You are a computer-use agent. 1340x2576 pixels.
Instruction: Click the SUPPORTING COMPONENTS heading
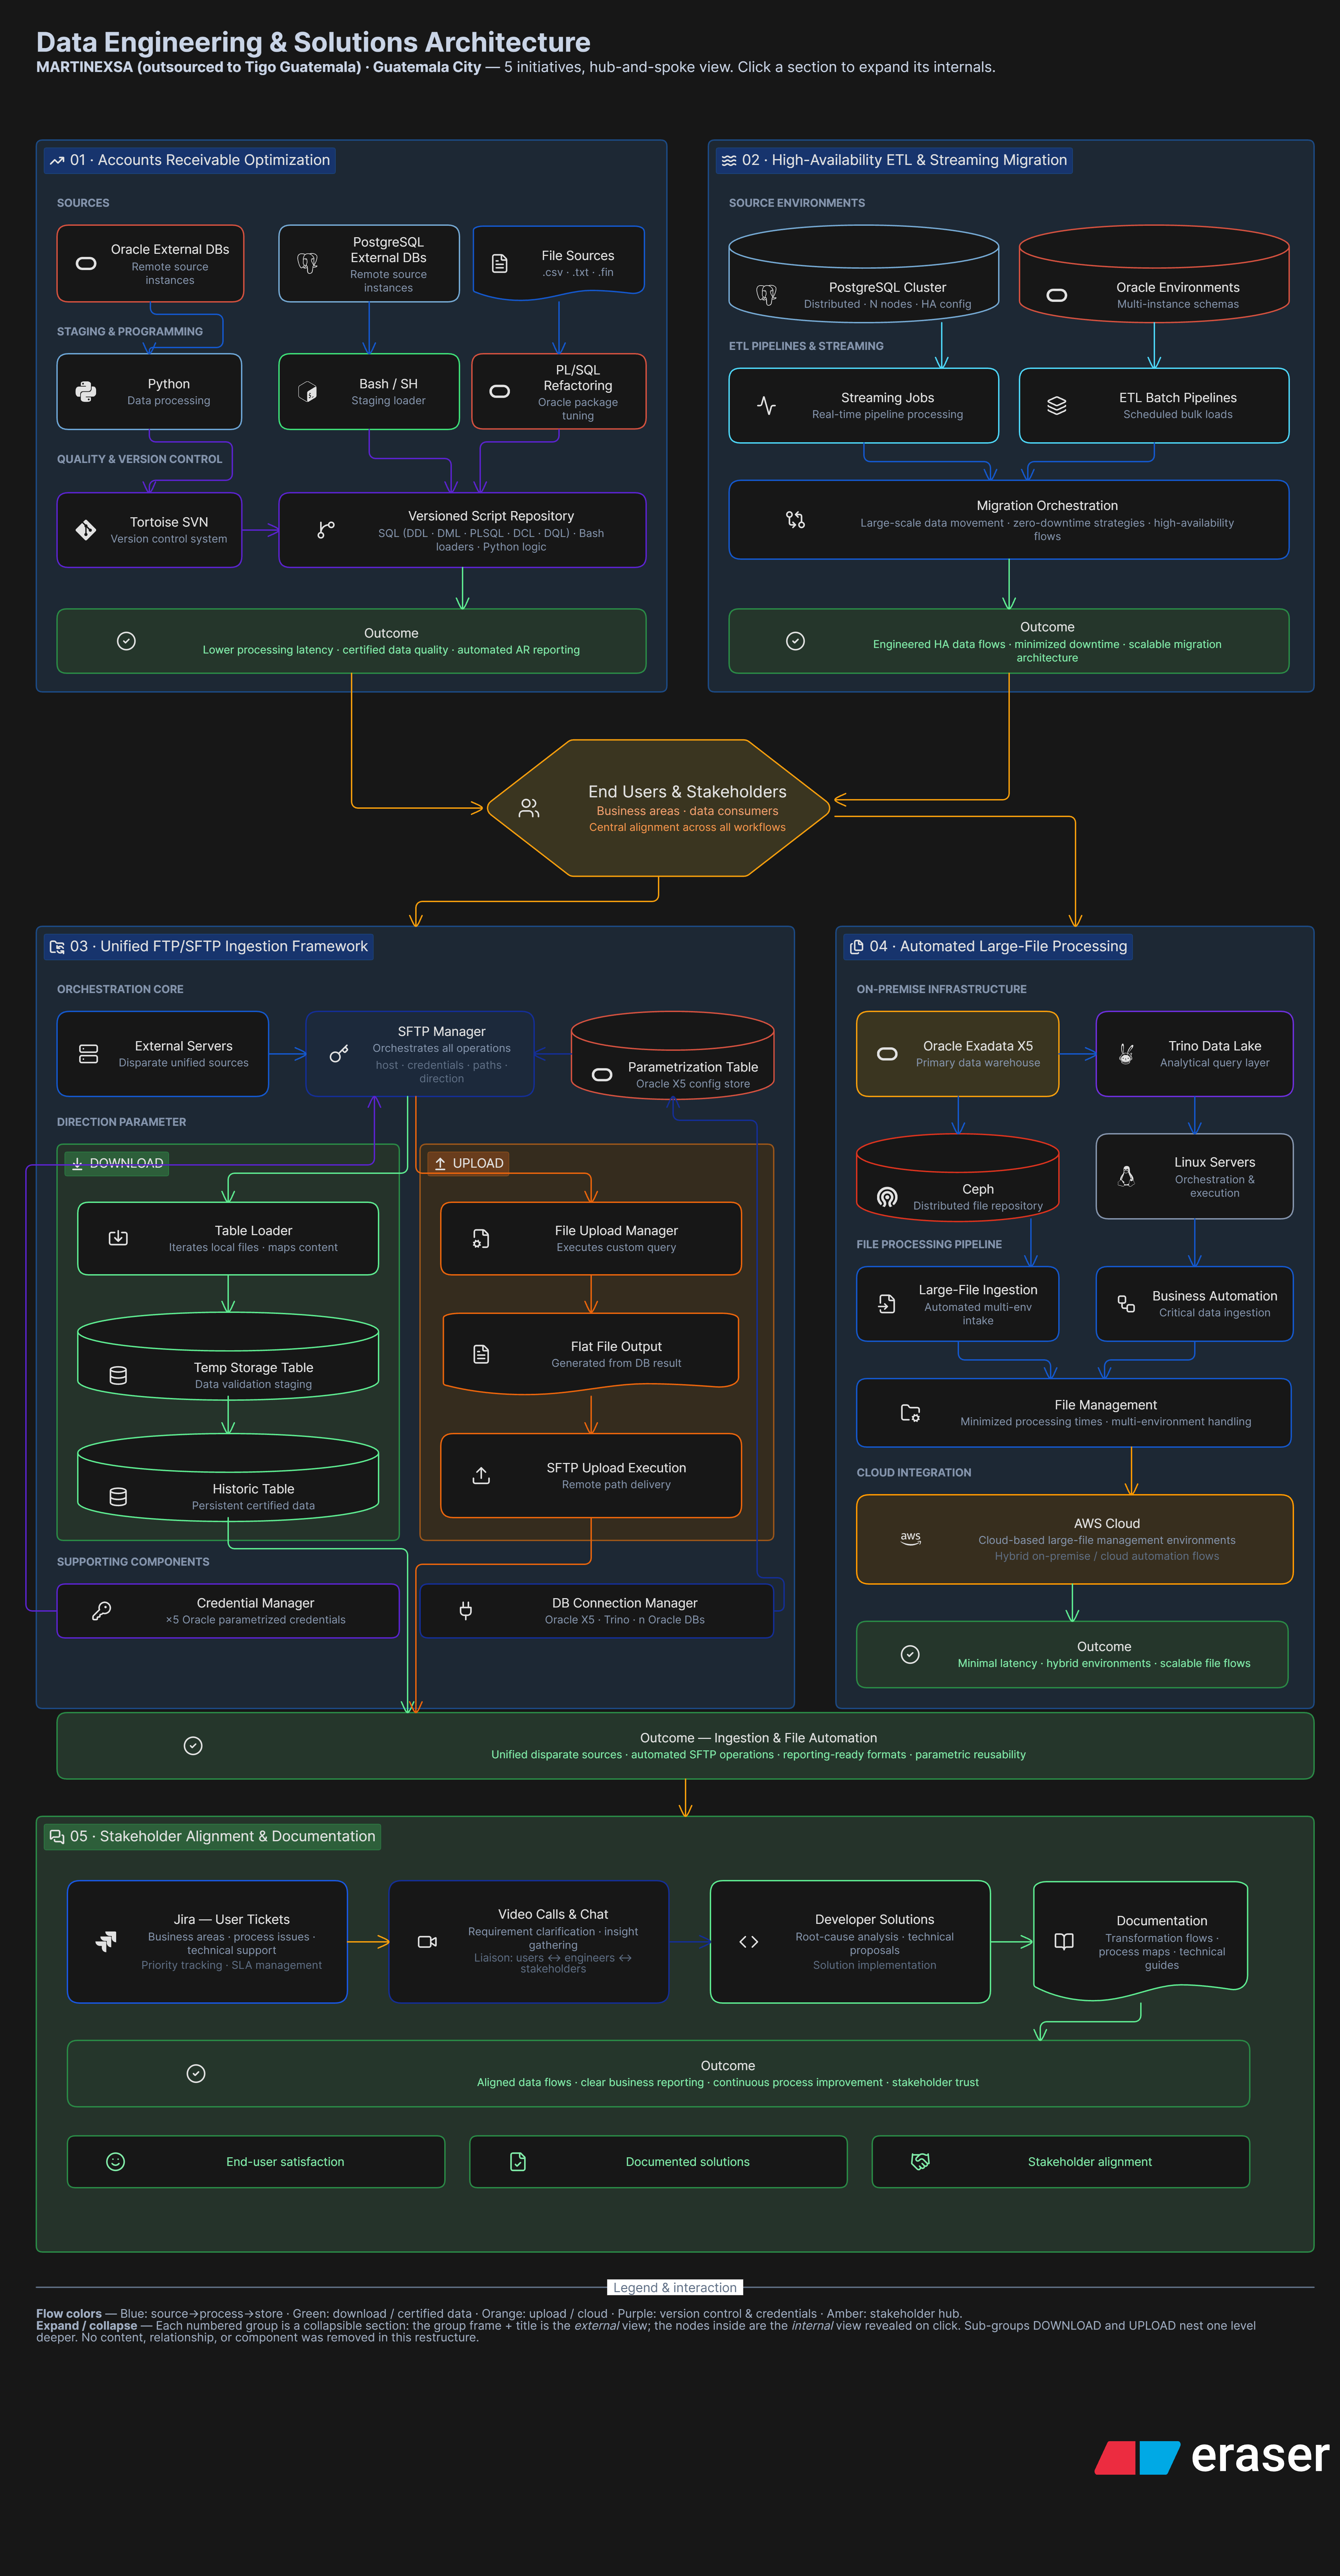coord(133,1562)
